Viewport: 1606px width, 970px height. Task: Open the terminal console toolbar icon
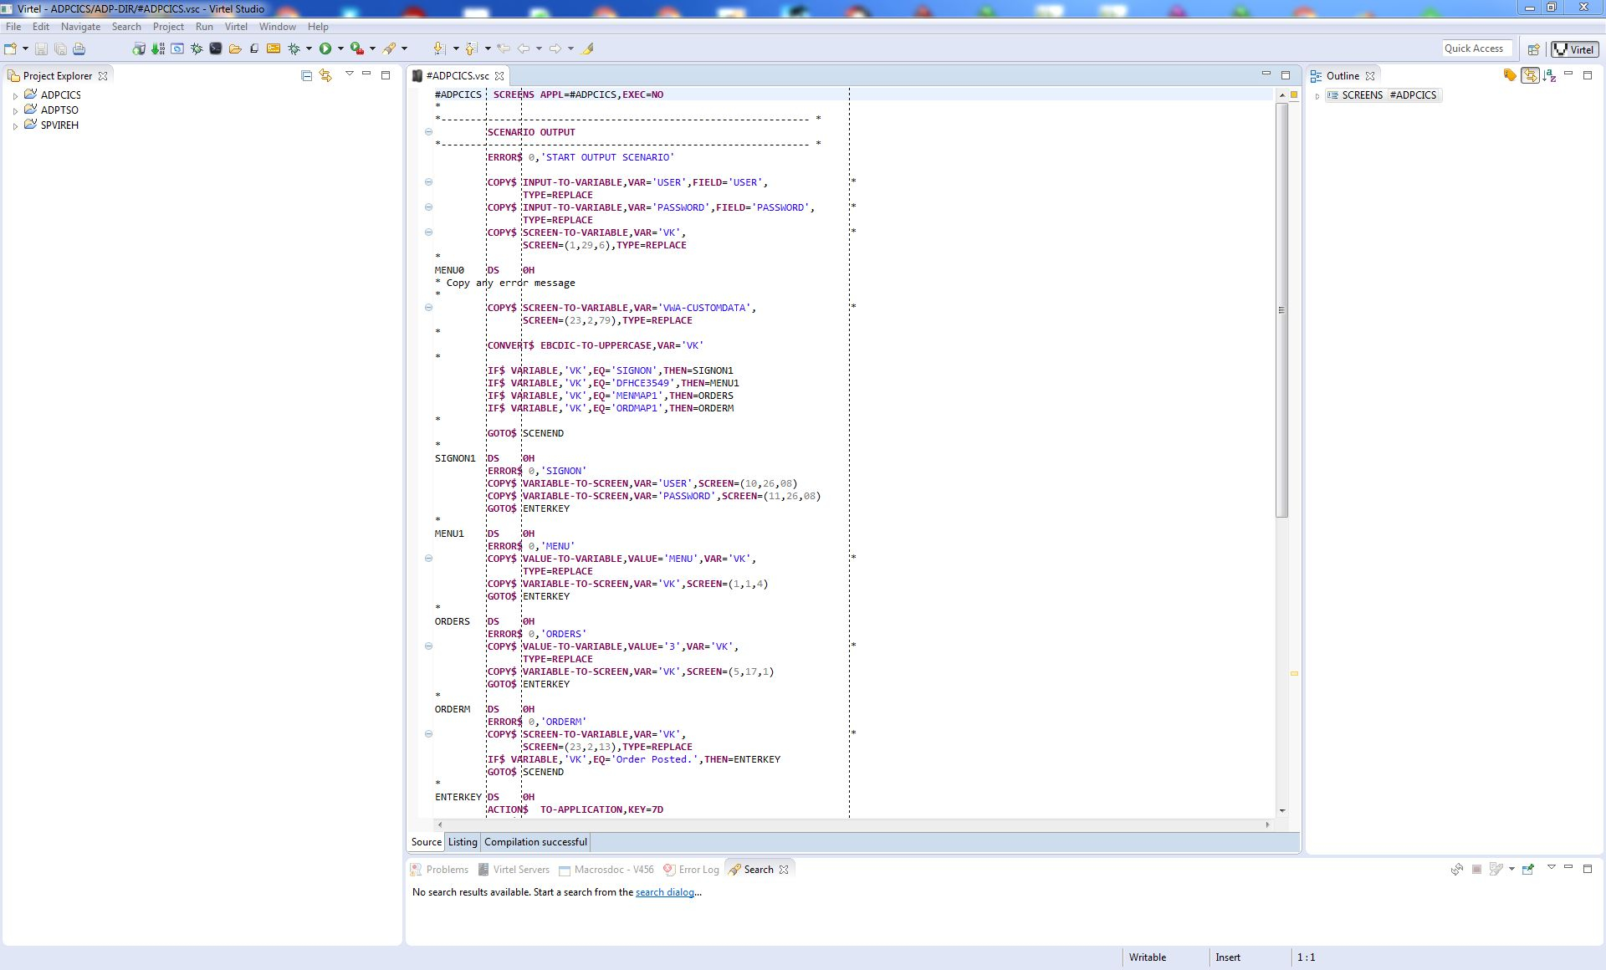tap(215, 49)
